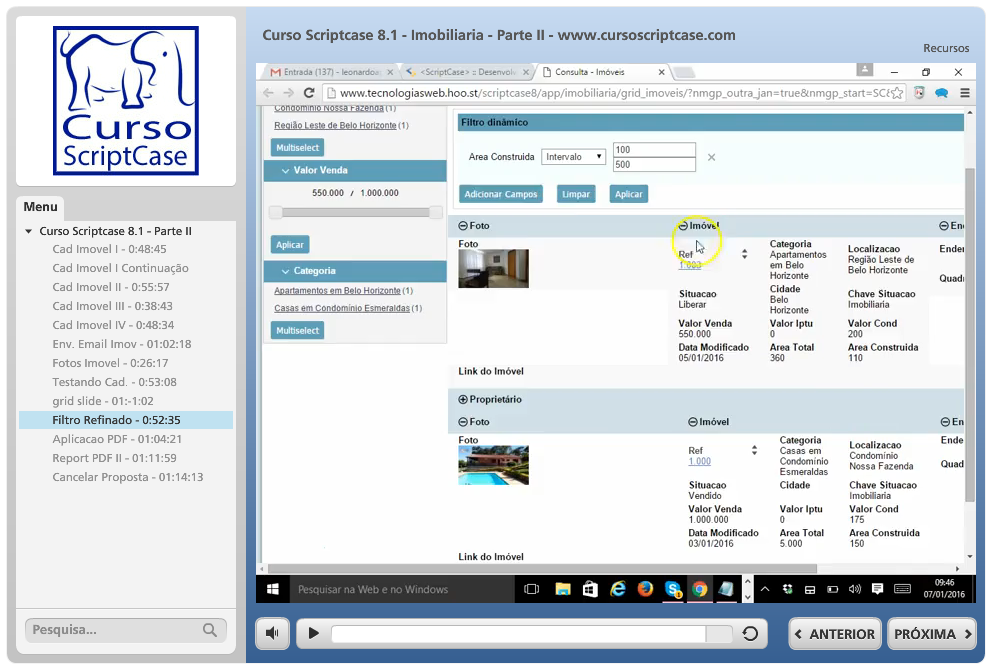The image size is (991, 670).
Task: Open lesson Testando Cad. - 0:53:08
Action: pyautogui.click(x=114, y=382)
